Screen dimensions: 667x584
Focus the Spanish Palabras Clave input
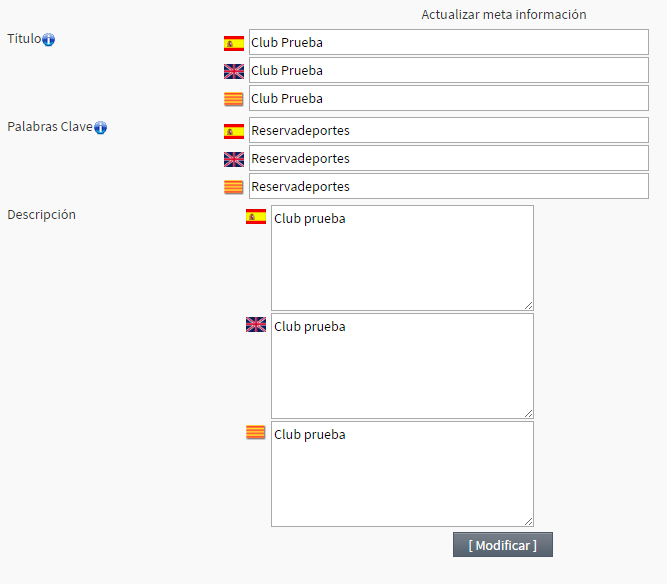tap(449, 130)
